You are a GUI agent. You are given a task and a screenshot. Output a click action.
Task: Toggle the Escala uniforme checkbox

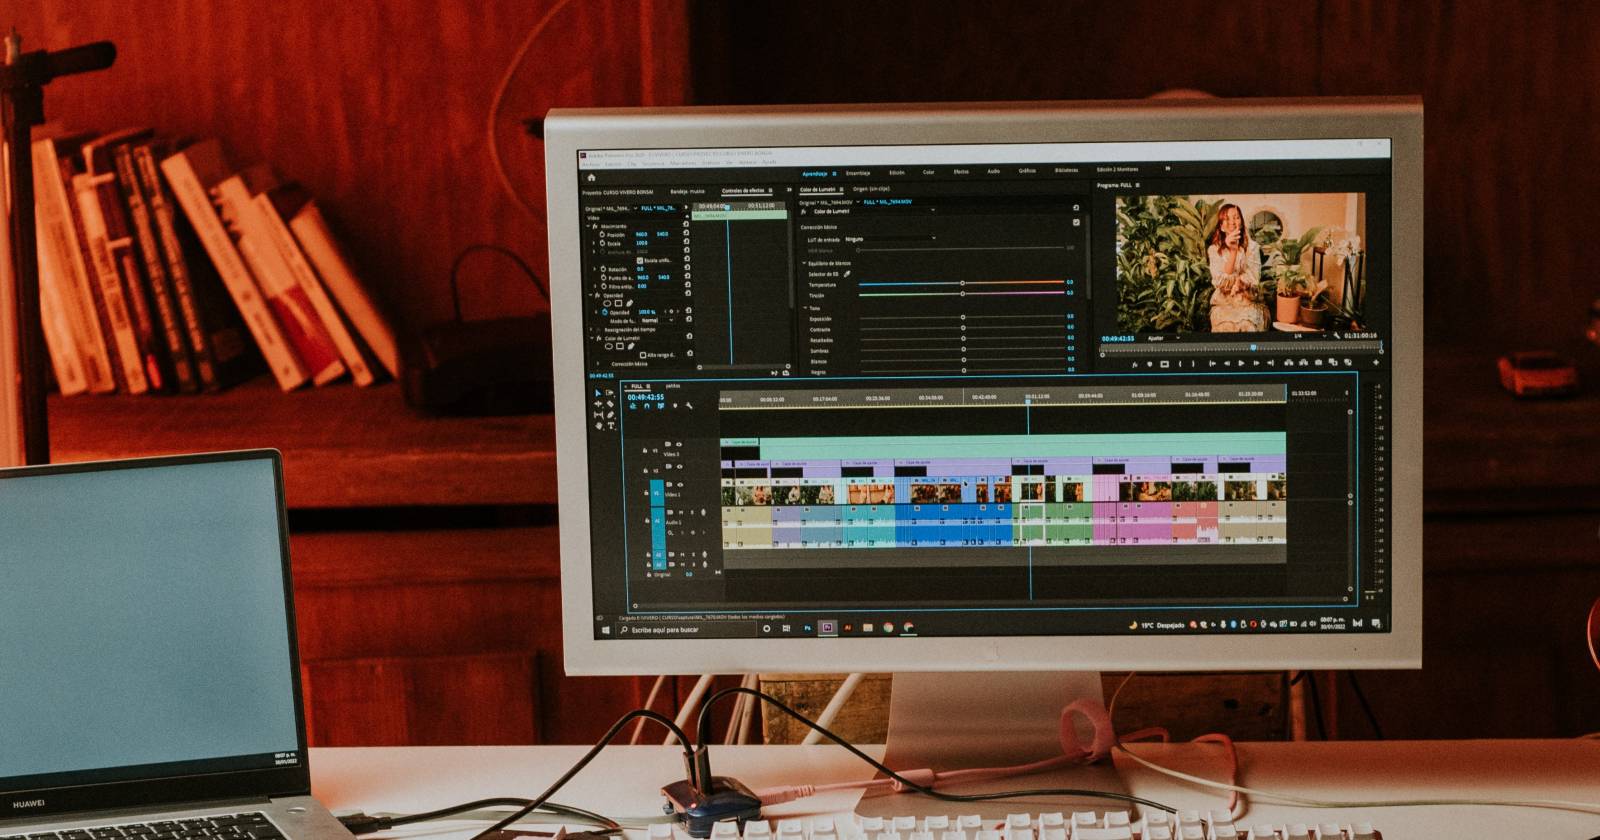point(640,260)
